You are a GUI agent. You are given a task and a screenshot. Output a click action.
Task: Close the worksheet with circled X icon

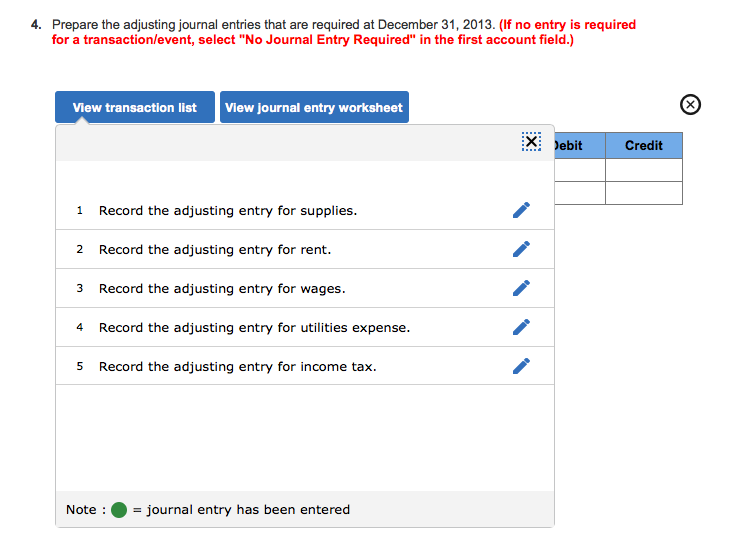(x=690, y=104)
